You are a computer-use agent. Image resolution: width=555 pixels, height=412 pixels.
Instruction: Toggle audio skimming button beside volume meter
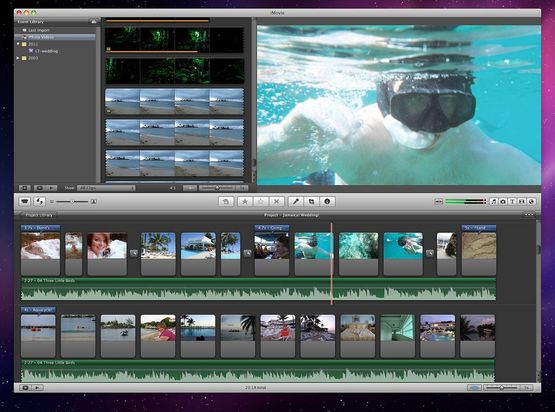click(439, 201)
